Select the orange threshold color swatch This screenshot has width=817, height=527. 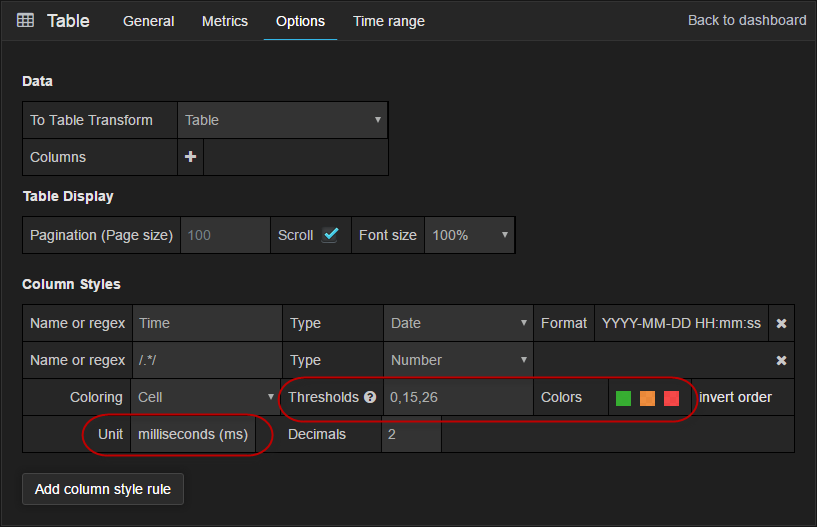[x=647, y=398]
